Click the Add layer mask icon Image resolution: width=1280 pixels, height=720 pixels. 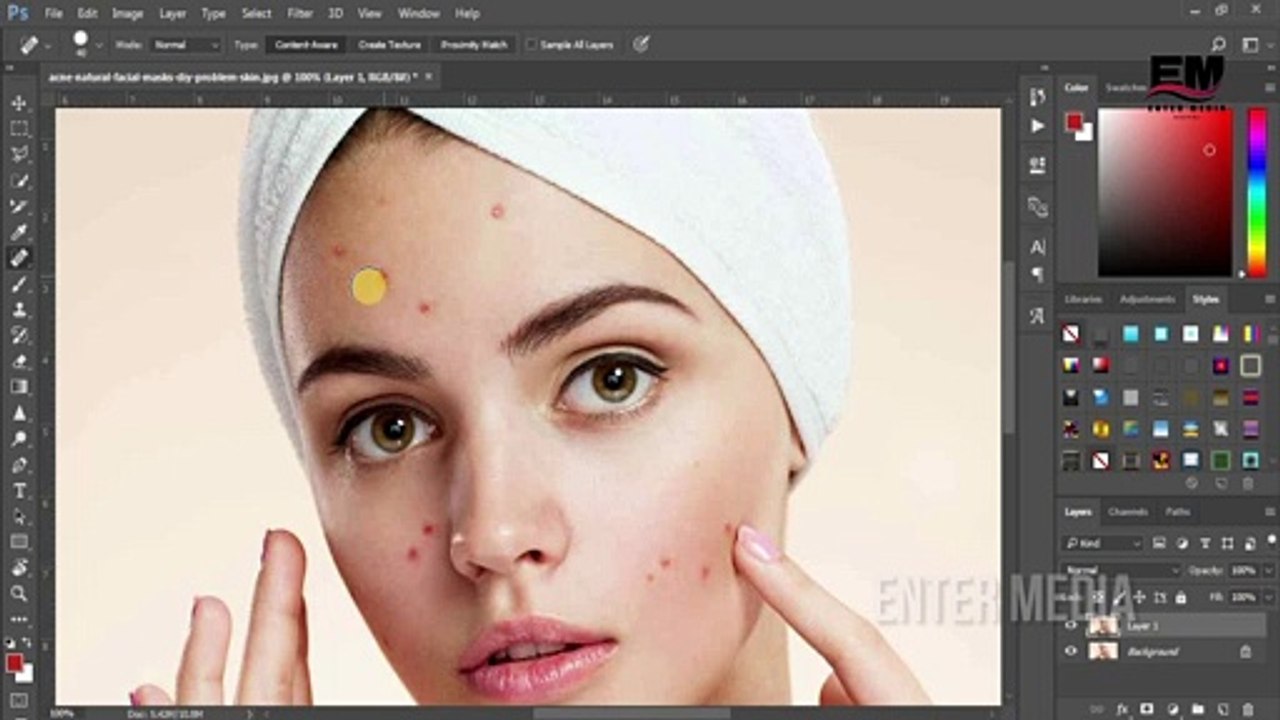pyautogui.click(x=1147, y=709)
